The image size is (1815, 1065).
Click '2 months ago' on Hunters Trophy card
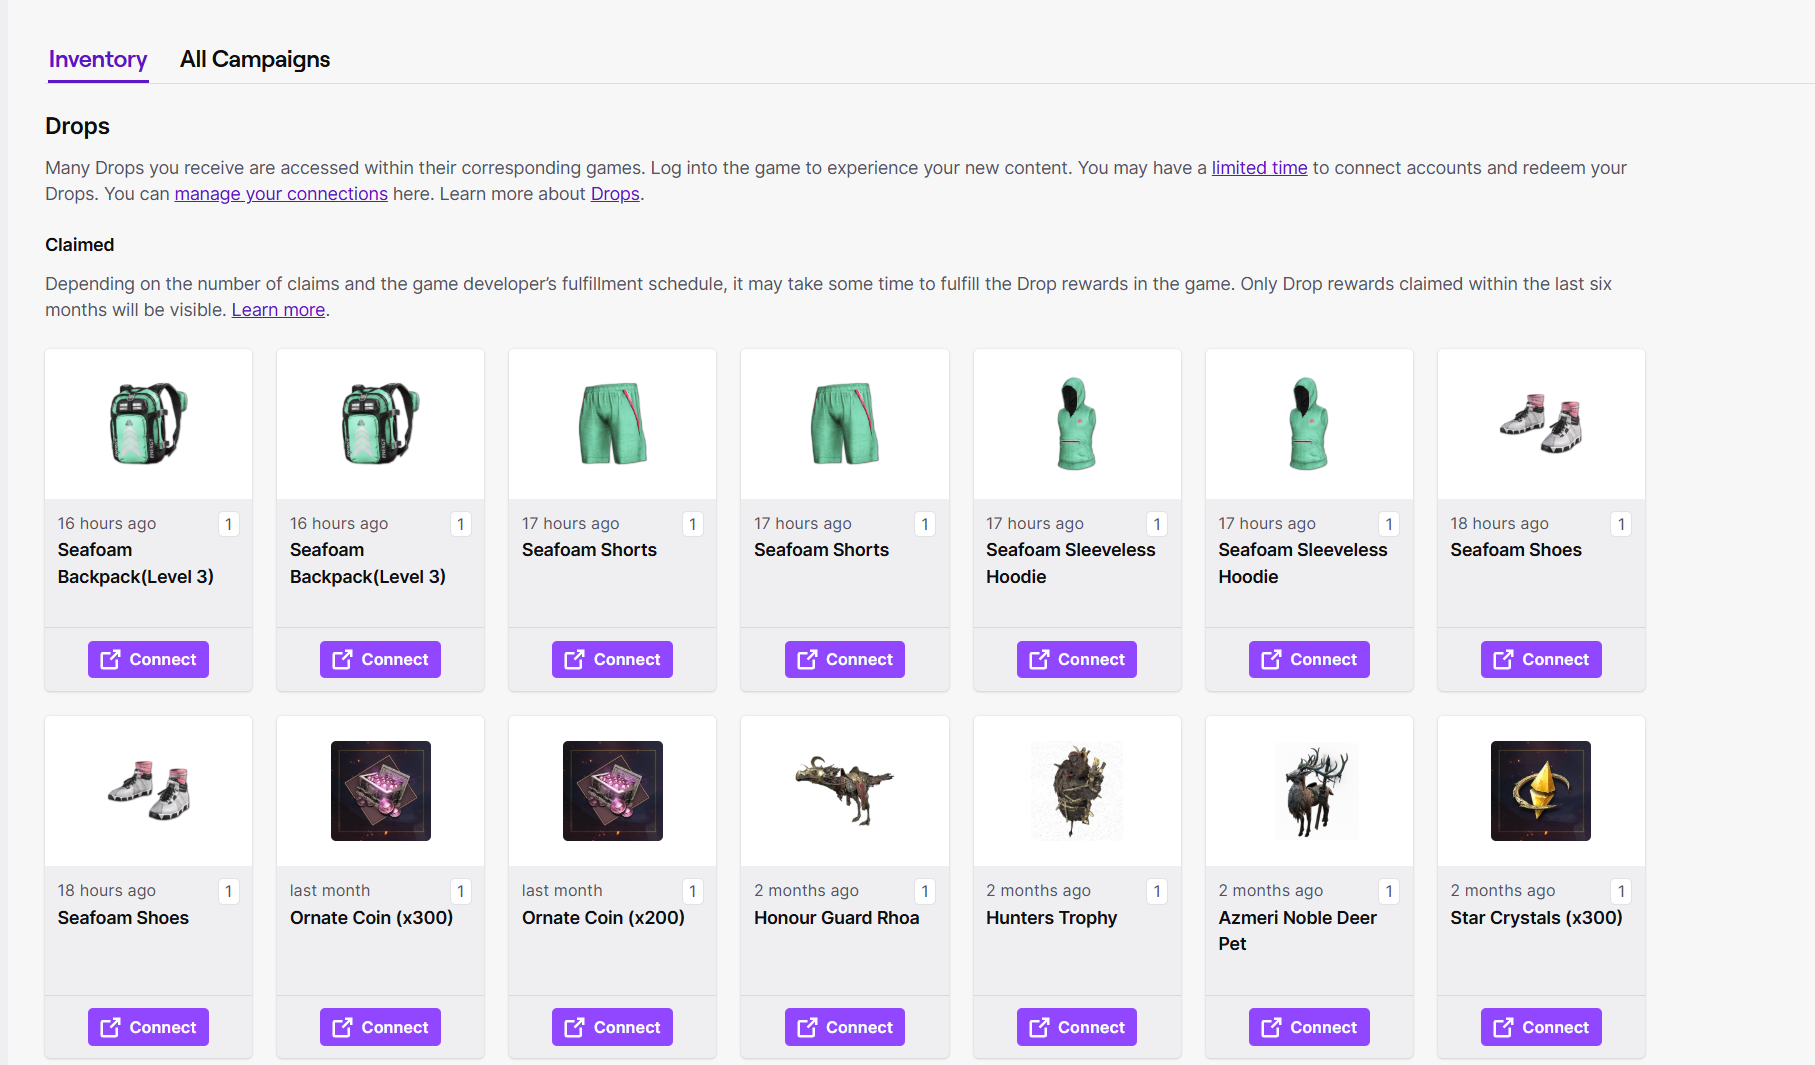point(1038,891)
